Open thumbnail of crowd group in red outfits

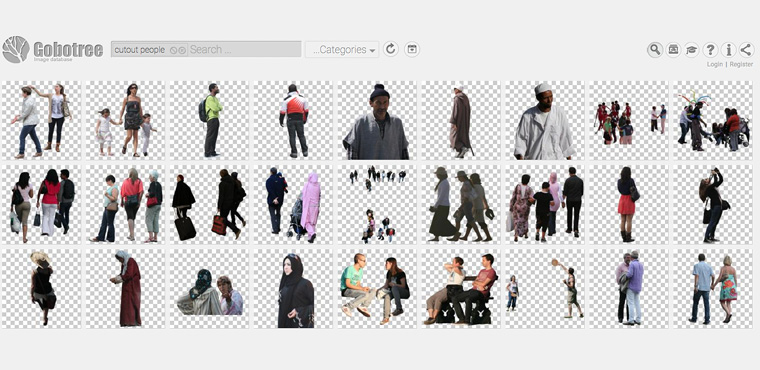(x=629, y=120)
